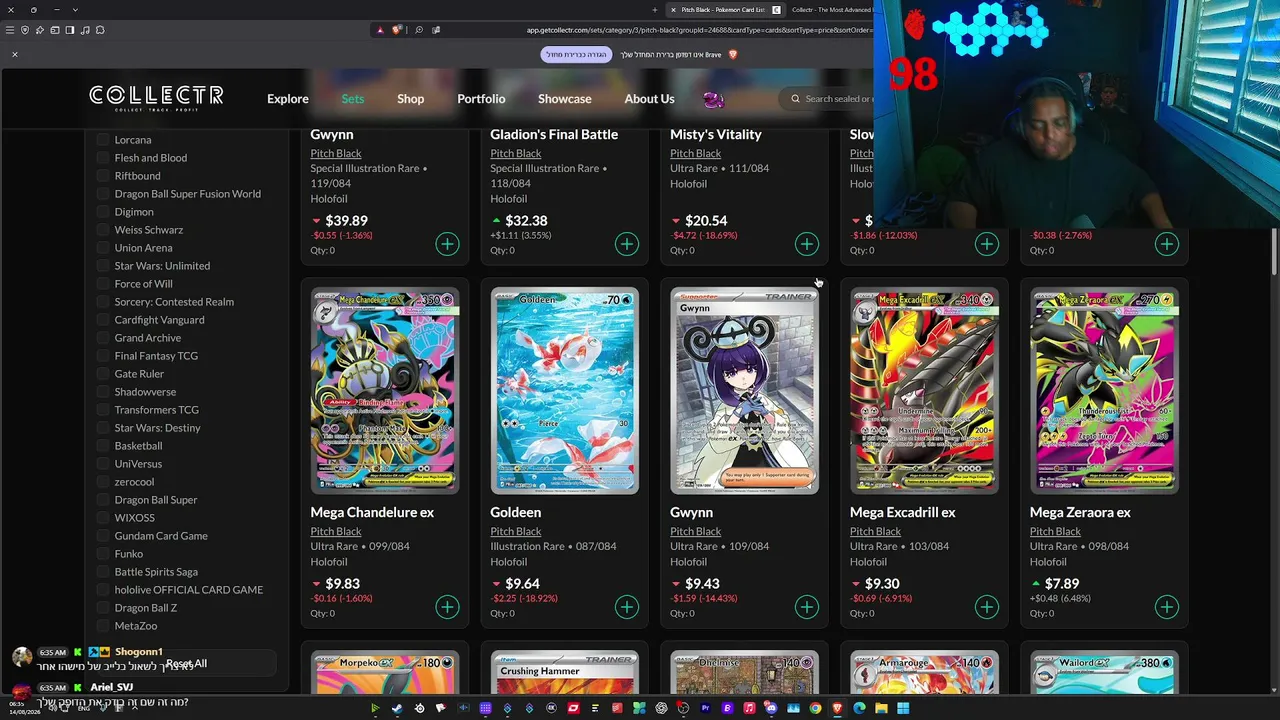This screenshot has width=1280, height=720.
Task: Open Brave Shields icon in address bar
Action: click(397, 30)
